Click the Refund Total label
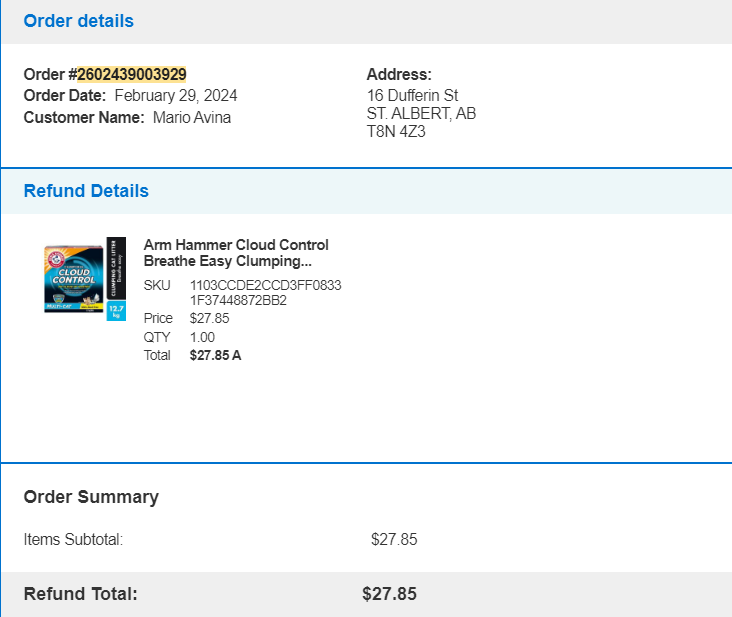Image resolution: width=732 pixels, height=617 pixels. click(81, 594)
